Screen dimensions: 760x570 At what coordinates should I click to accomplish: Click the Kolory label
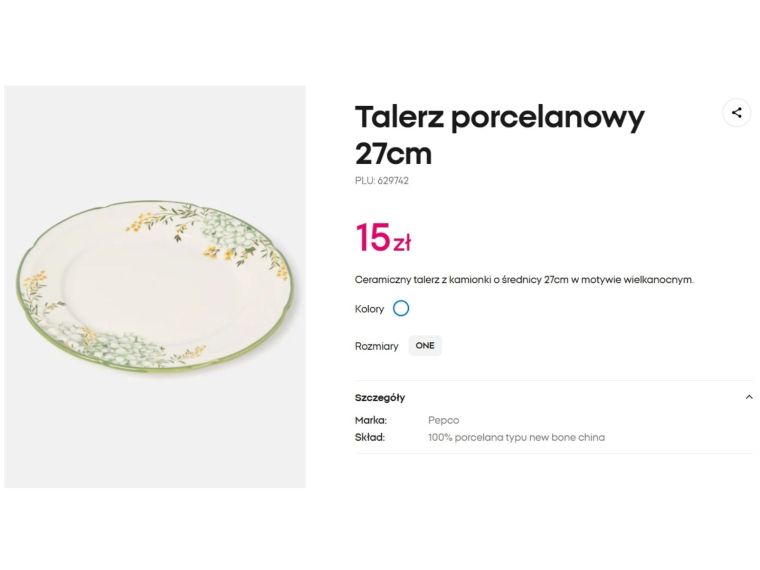click(369, 309)
